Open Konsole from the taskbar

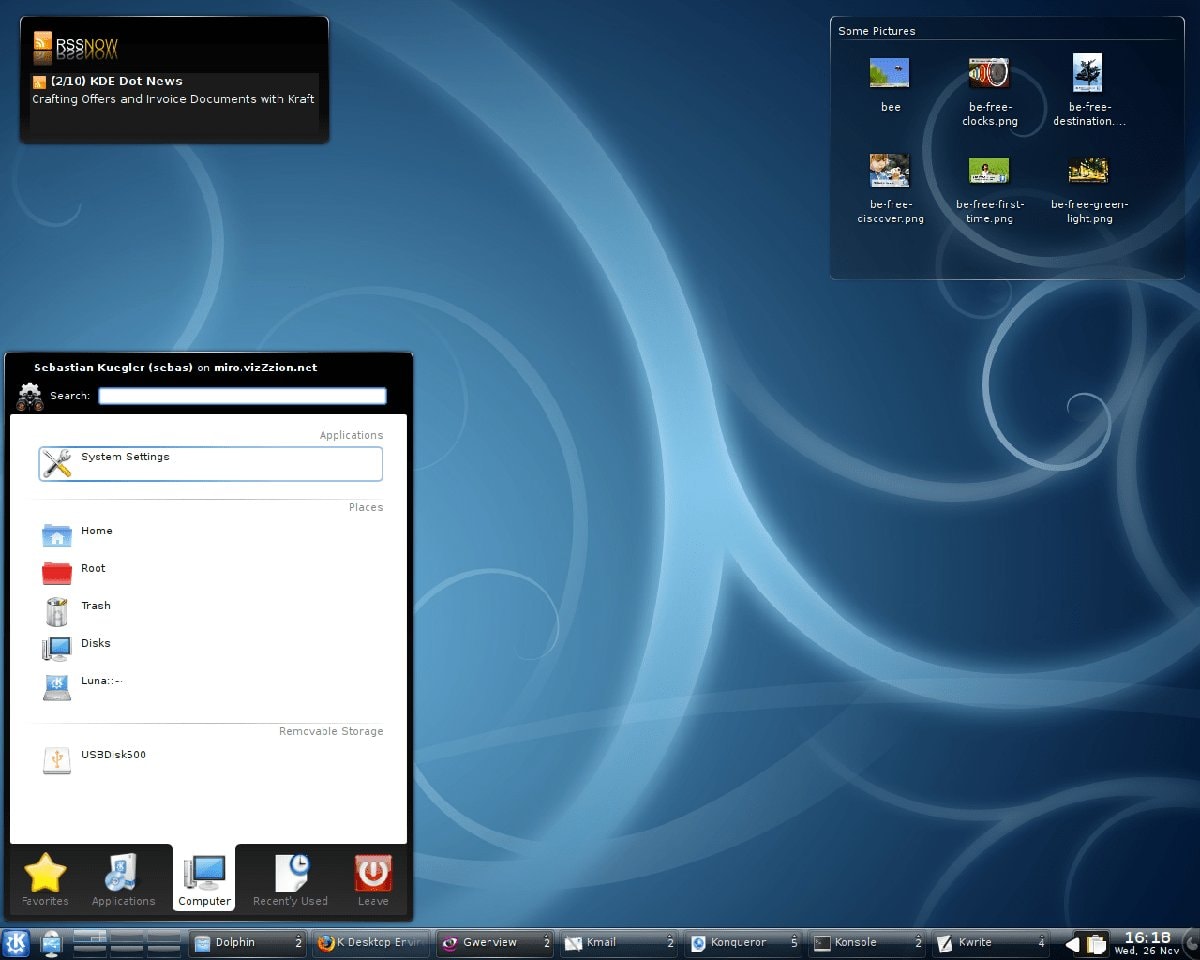(x=855, y=942)
